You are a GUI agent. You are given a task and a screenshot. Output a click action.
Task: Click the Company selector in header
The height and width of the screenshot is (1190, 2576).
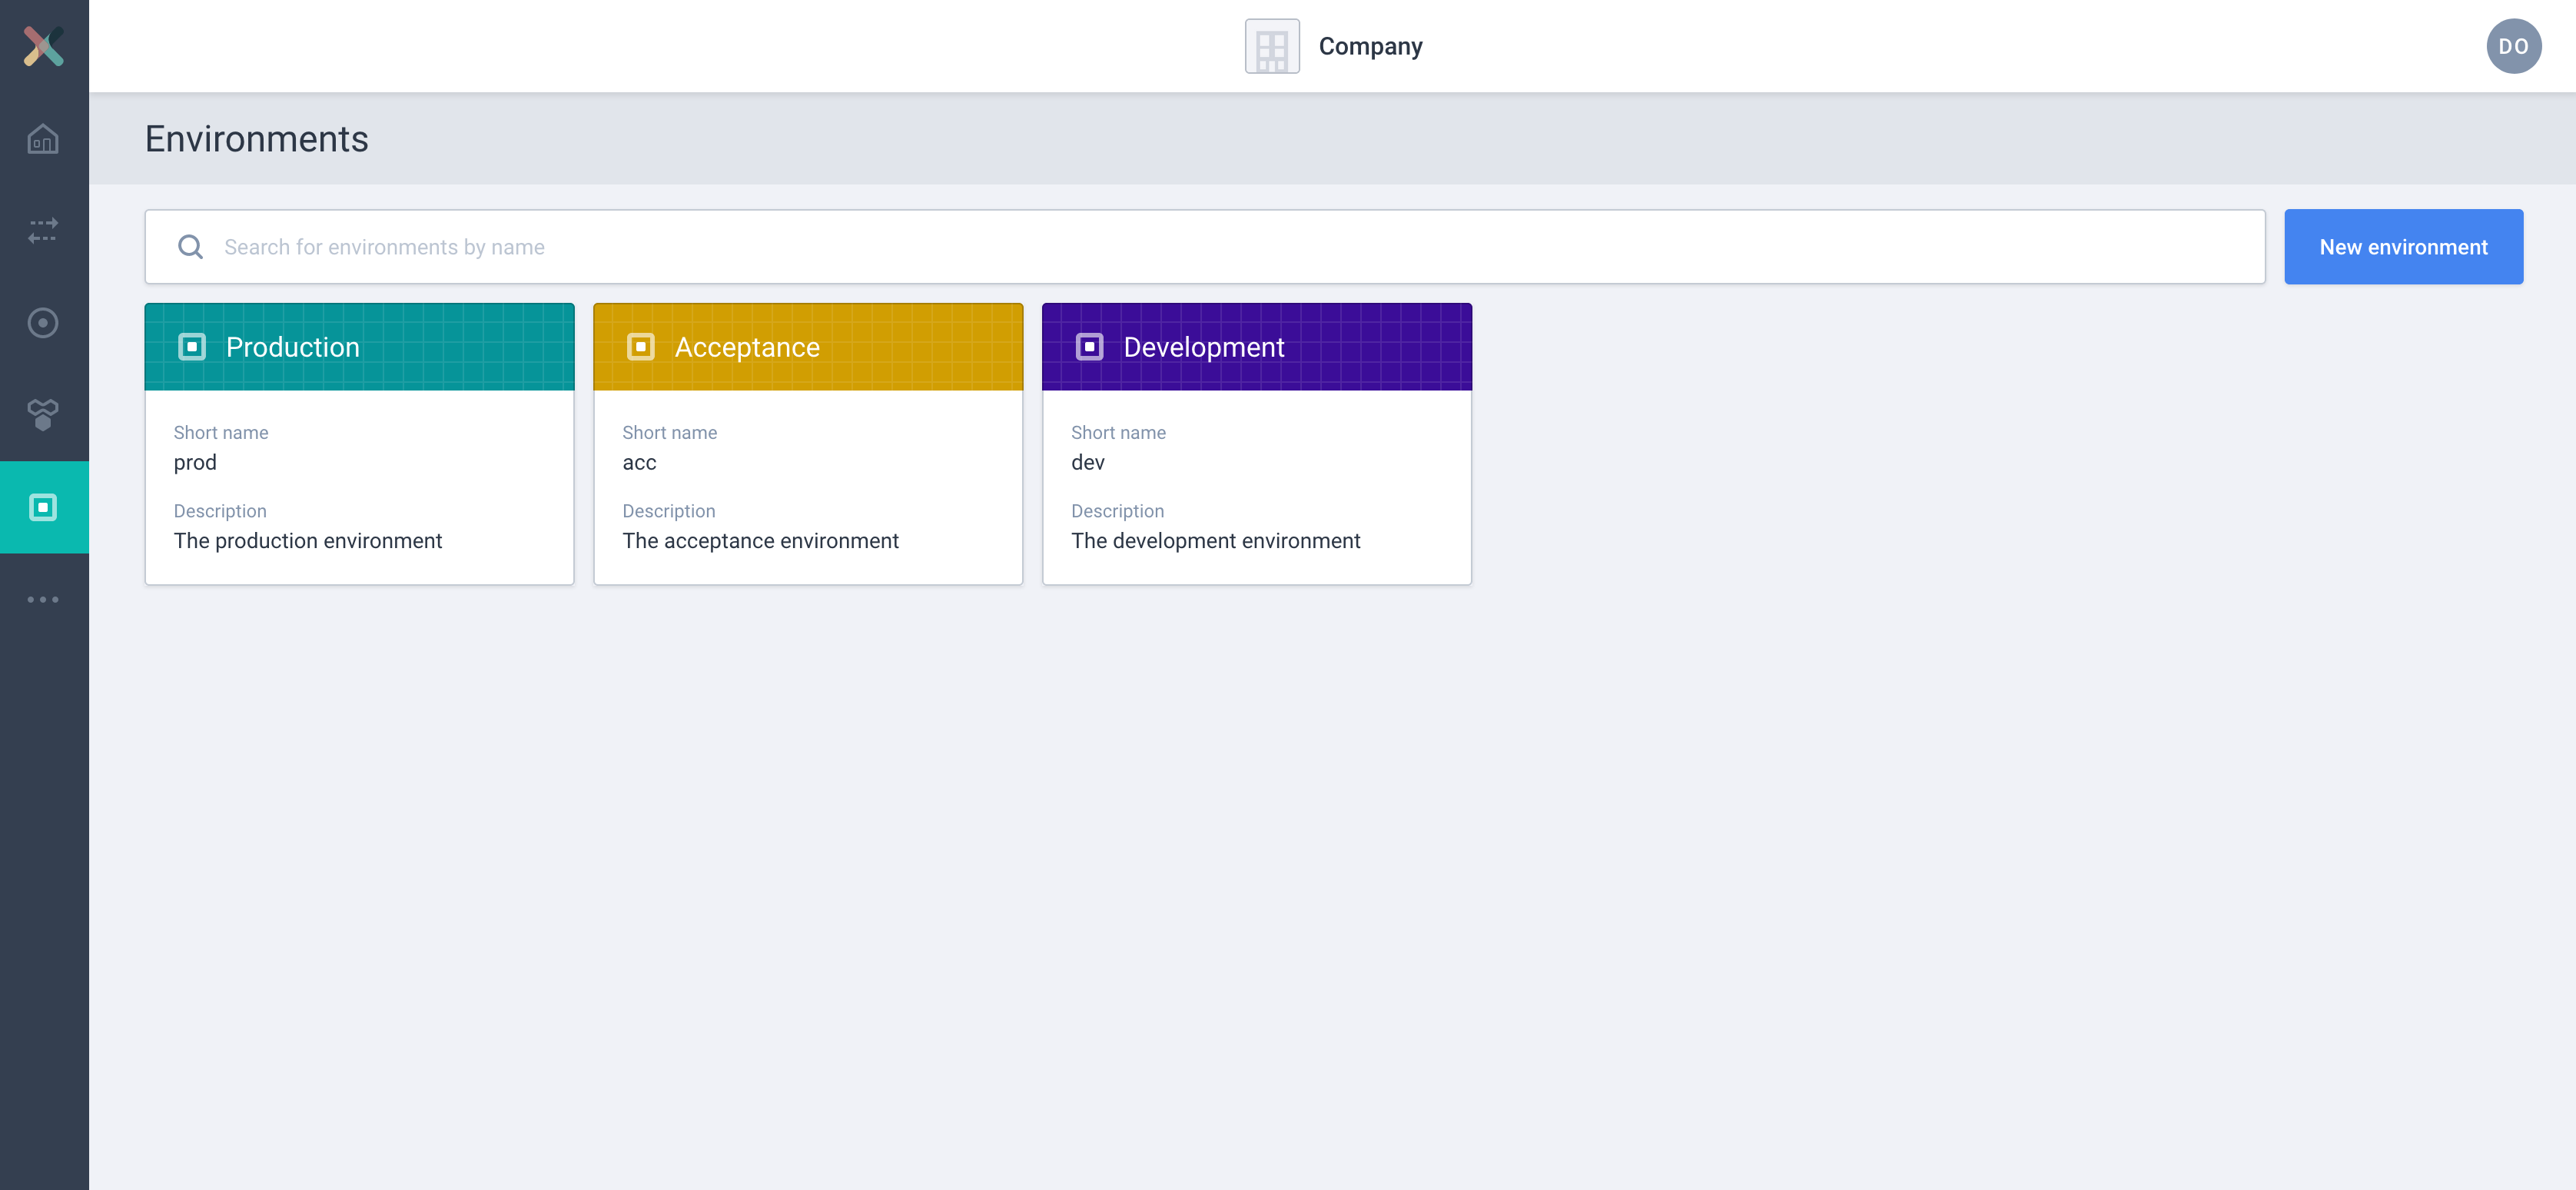click(1334, 46)
